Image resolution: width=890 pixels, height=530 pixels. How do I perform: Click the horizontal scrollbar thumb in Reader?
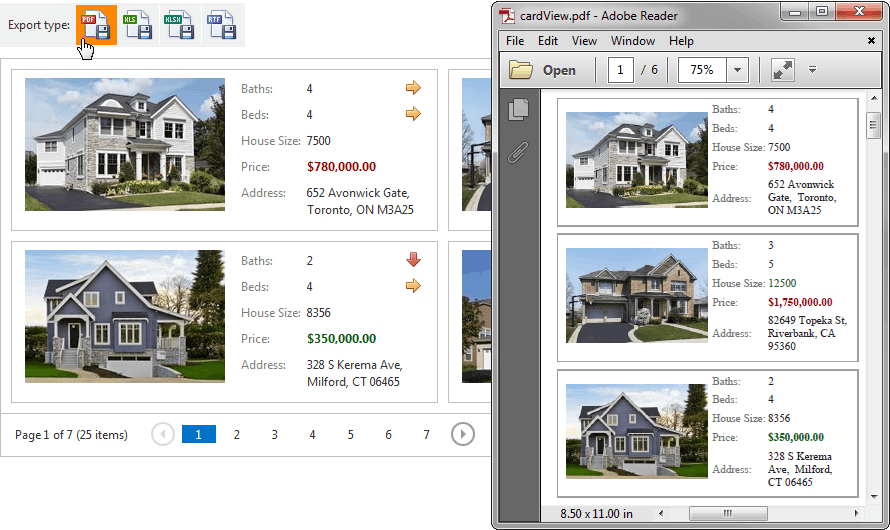(728, 513)
